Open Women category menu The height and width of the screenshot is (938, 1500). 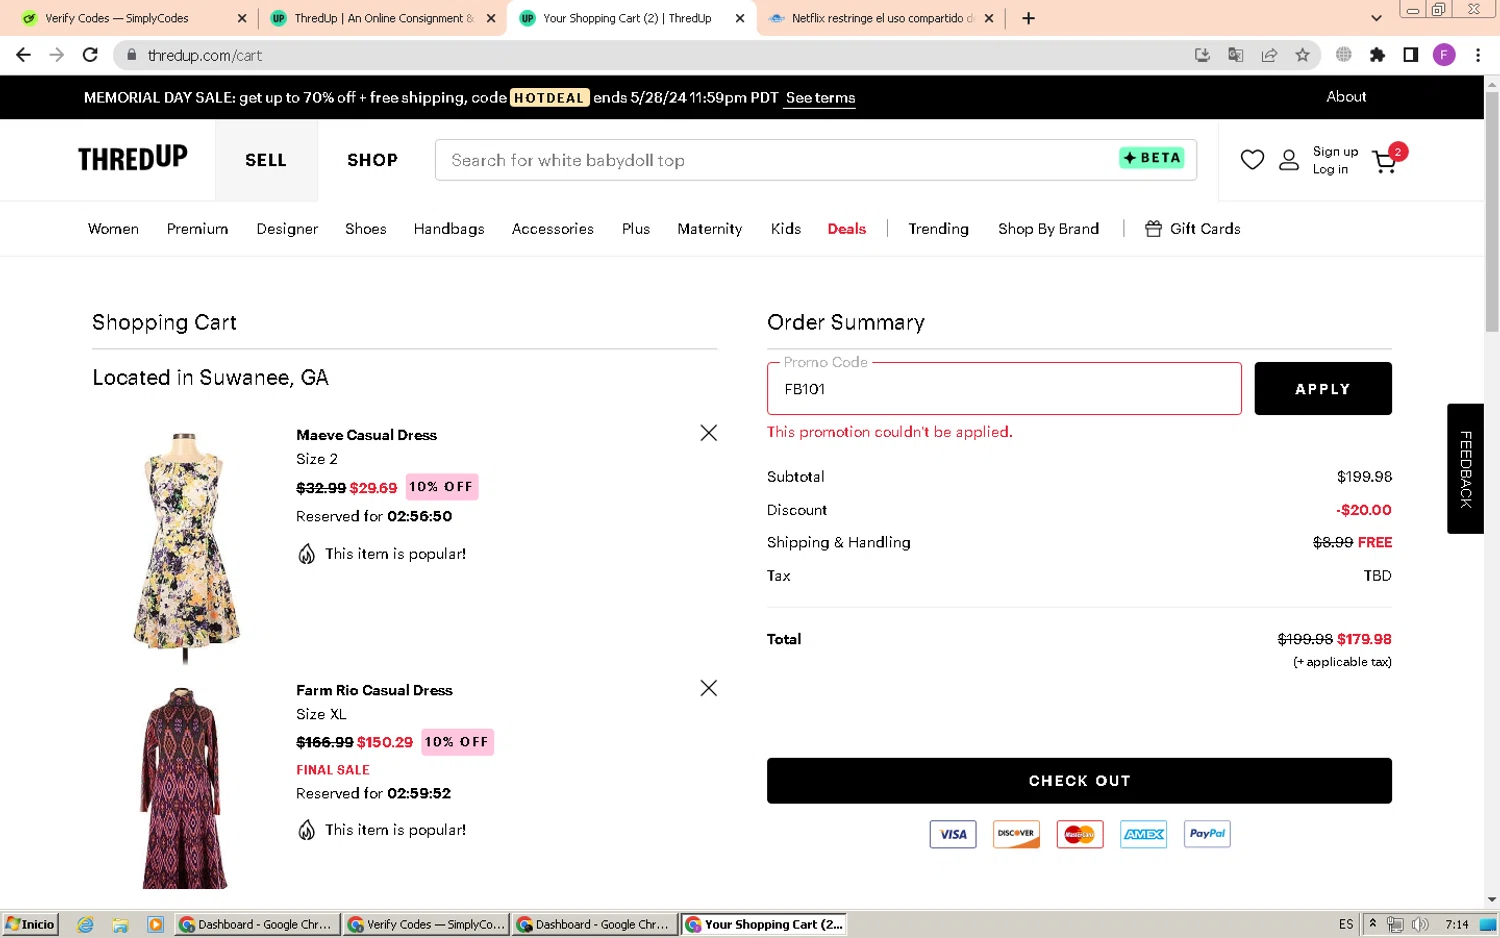click(x=113, y=229)
